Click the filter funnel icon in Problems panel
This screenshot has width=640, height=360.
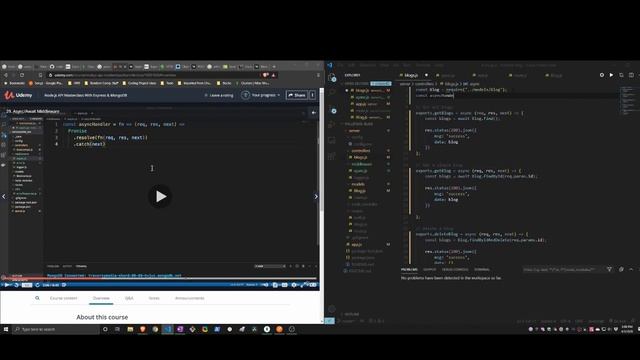[x=609, y=269]
